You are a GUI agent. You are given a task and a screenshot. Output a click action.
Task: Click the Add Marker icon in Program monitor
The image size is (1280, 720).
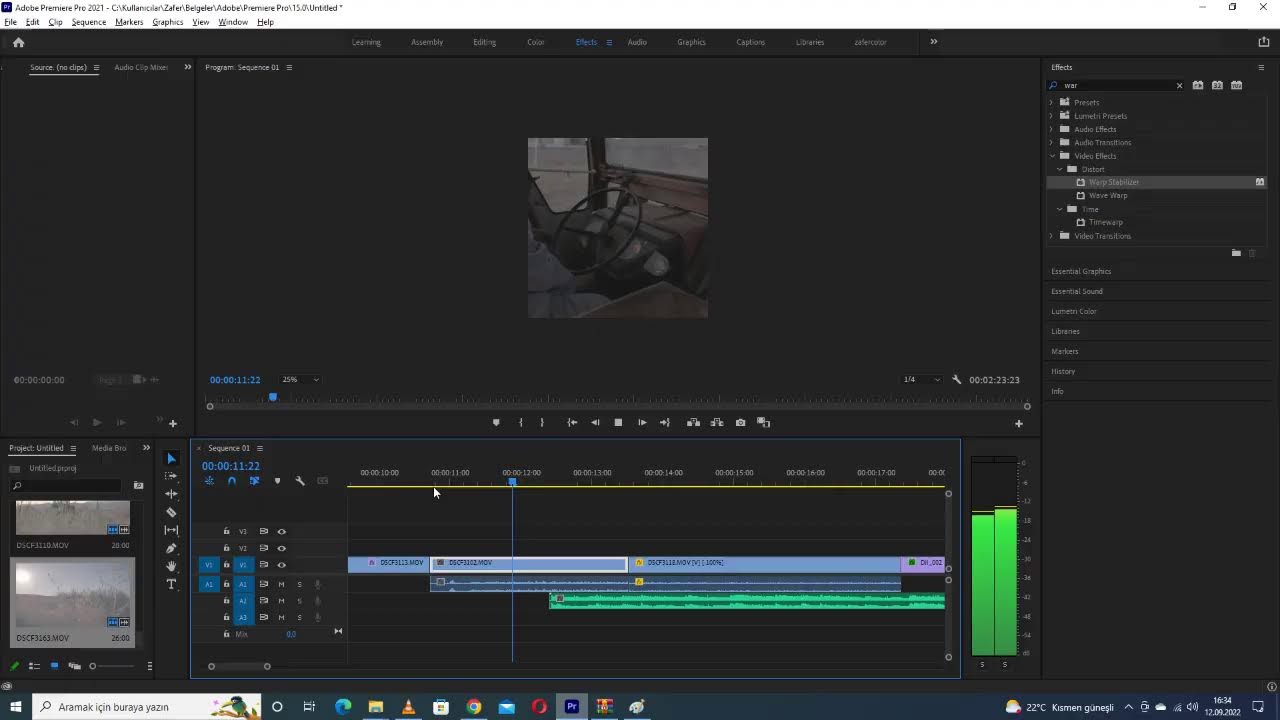(x=496, y=422)
